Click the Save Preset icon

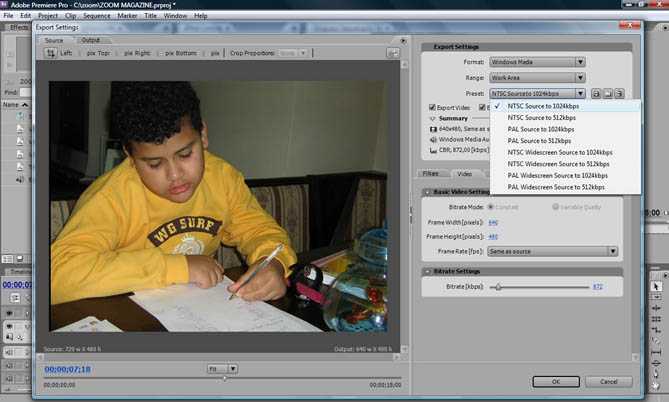(597, 92)
